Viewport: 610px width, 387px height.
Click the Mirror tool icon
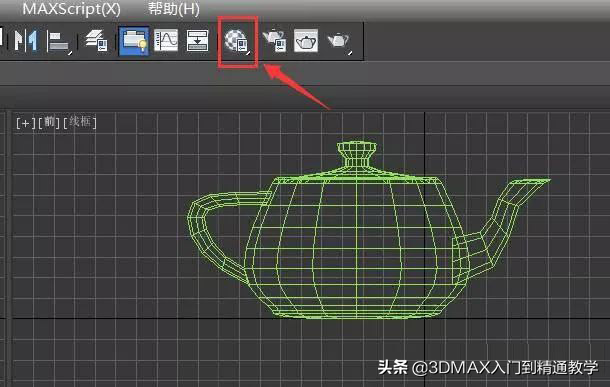pyautogui.click(x=26, y=40)
